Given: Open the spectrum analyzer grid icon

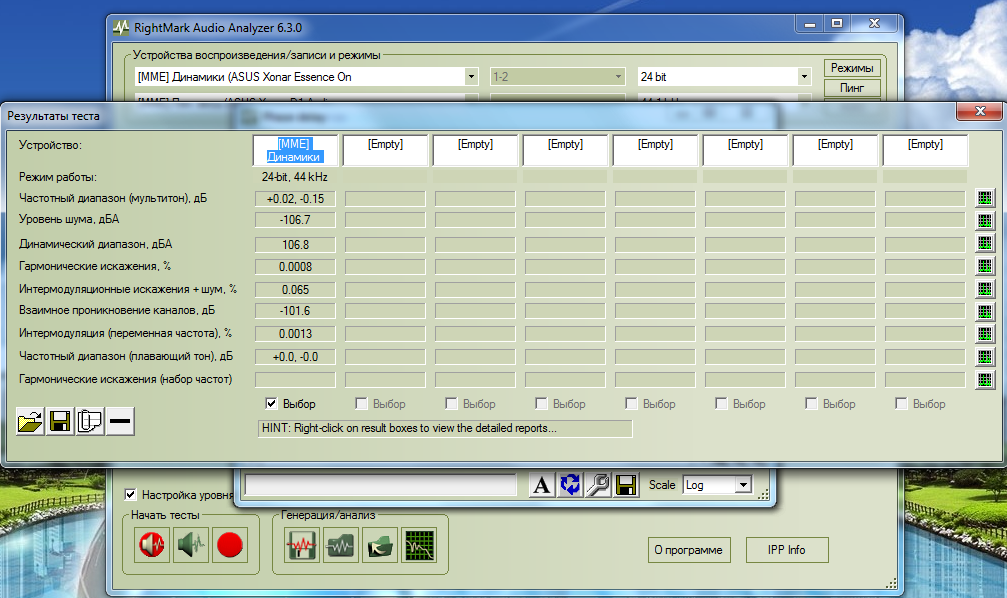Looking at the screenshot, I should pos(419,546).
